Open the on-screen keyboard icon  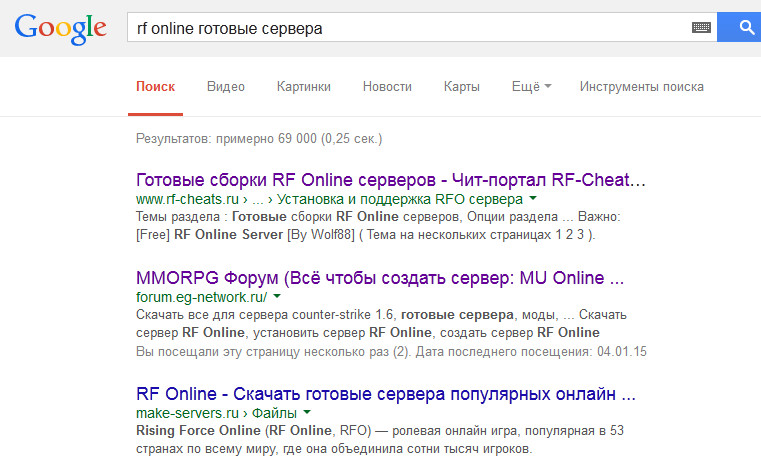tap(701, 28)
